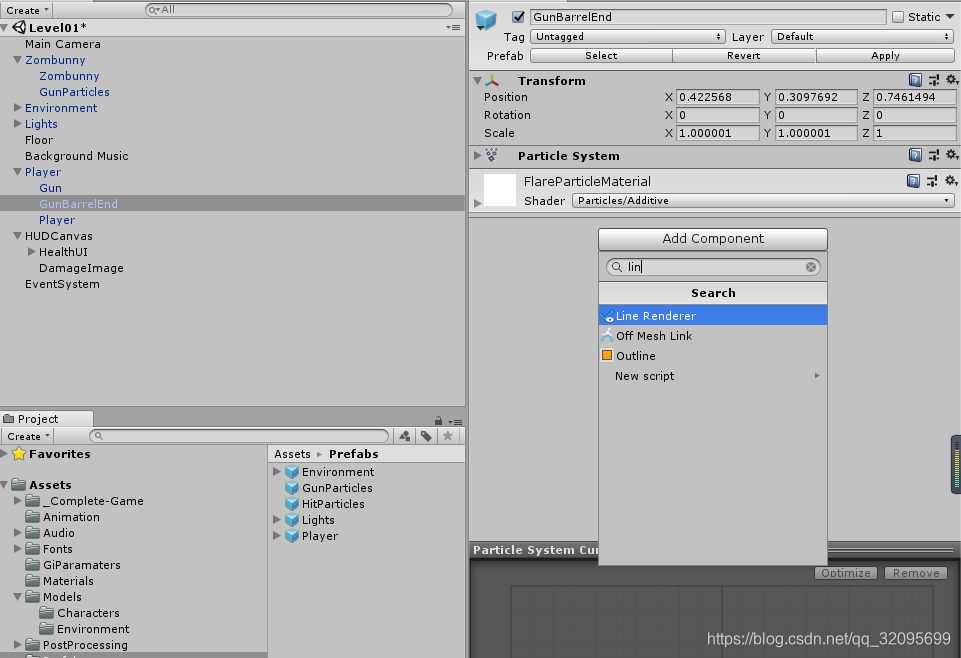Click GunParticles prefab cube icon

pyautogui.click(x=292, y=488)
